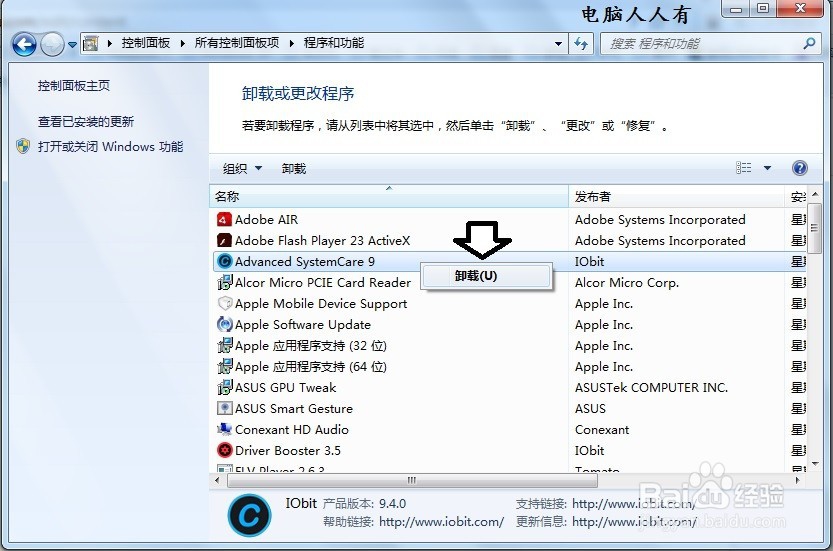Click the shield icon beside Windows 功能
The image size is (833, 551).
click(x=23, y=146)
